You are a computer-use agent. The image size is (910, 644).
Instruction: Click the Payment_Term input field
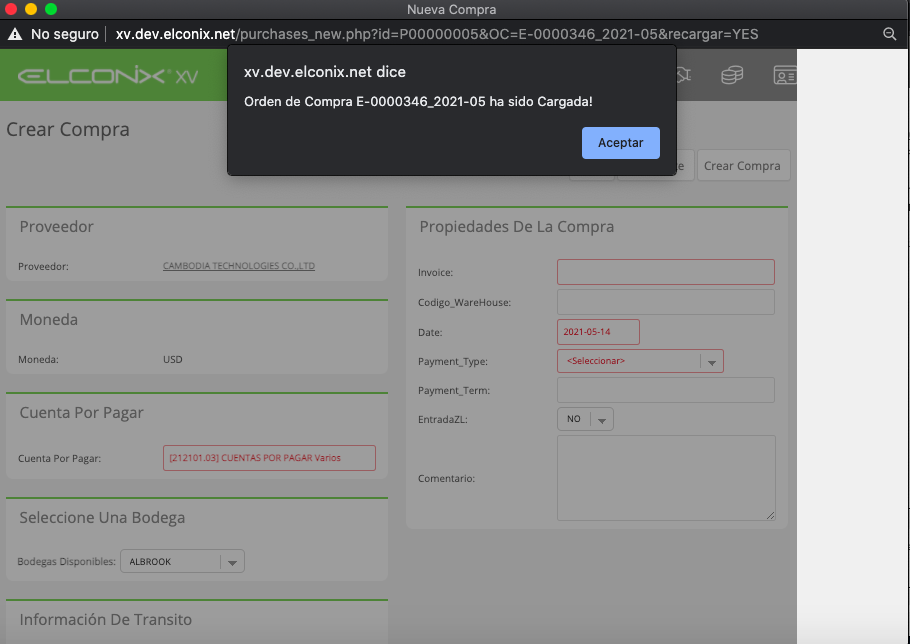(666, 390)
